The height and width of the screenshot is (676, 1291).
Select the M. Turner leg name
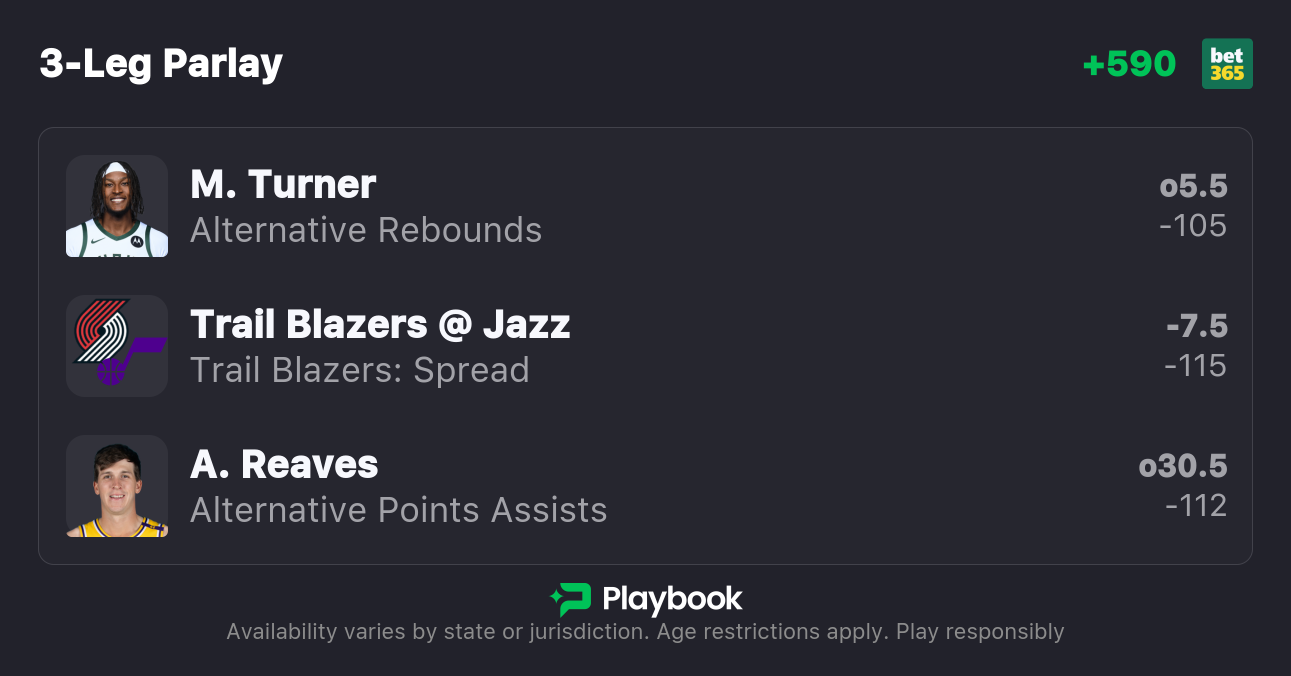click(283, 185)
